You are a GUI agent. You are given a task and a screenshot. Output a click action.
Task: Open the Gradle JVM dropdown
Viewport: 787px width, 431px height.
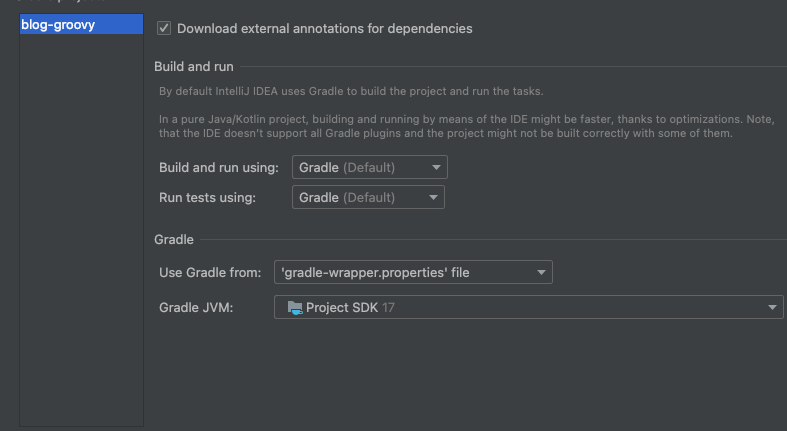point(529,307)
